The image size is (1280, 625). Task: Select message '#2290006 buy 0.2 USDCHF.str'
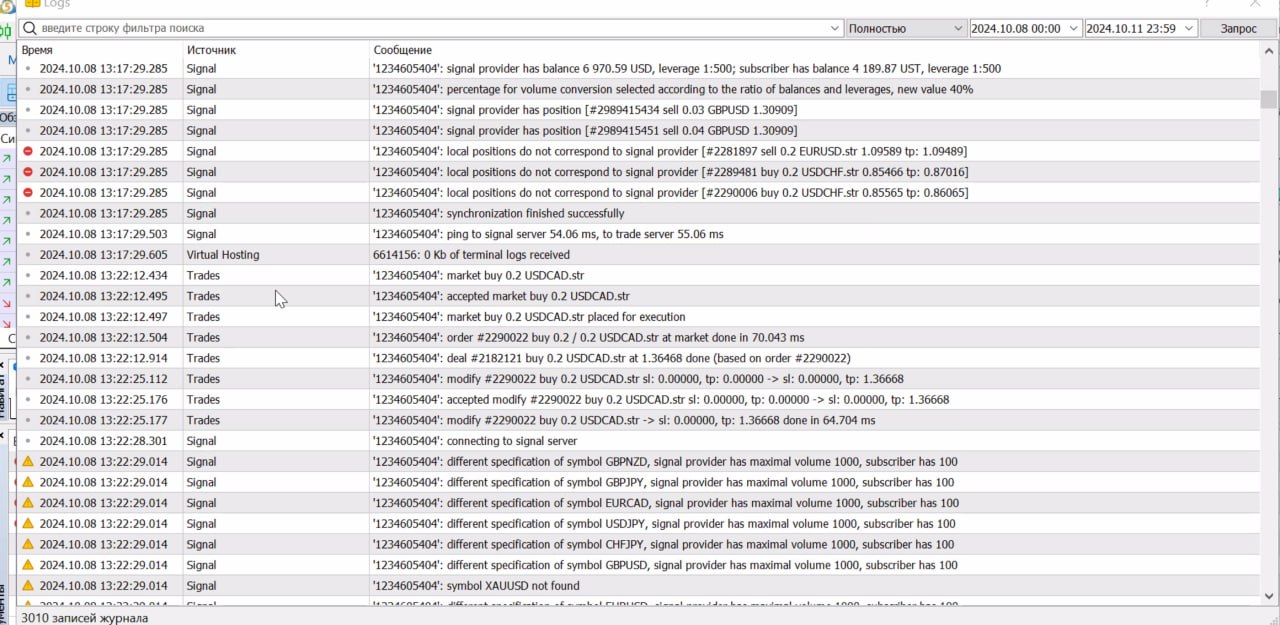point(670,192)
